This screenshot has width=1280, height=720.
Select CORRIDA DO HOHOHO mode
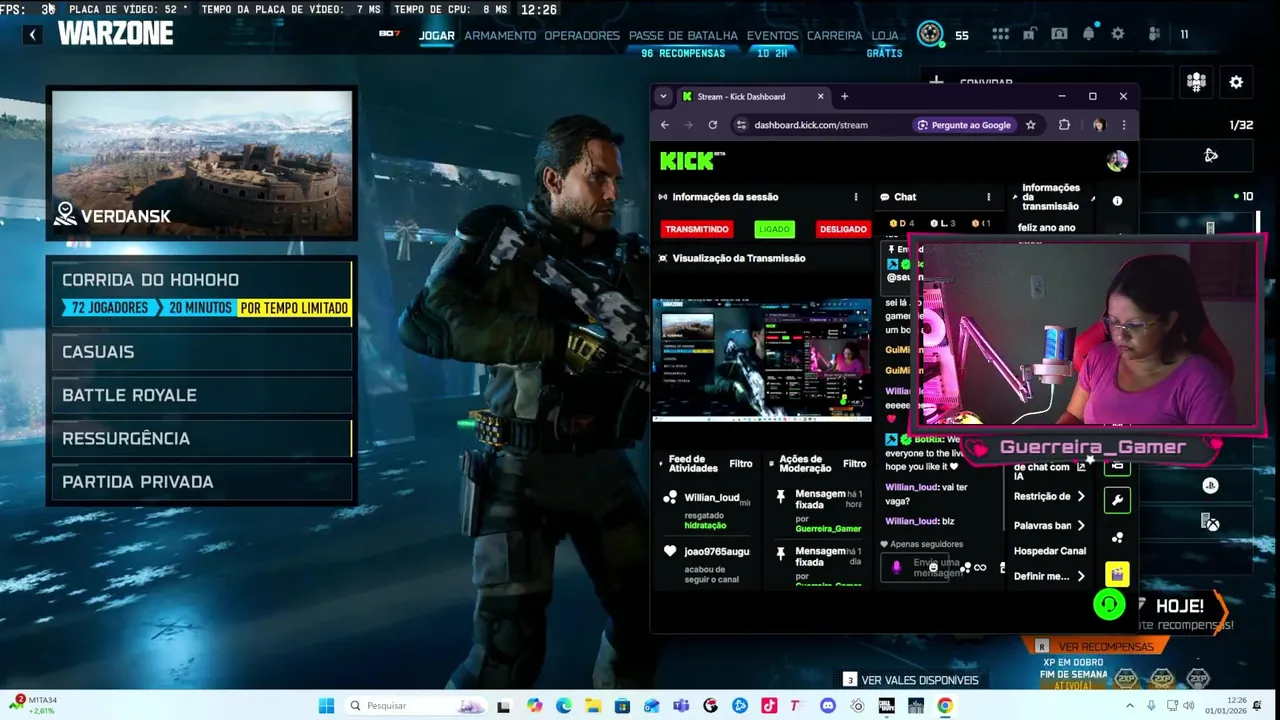[x=202, y=293]
